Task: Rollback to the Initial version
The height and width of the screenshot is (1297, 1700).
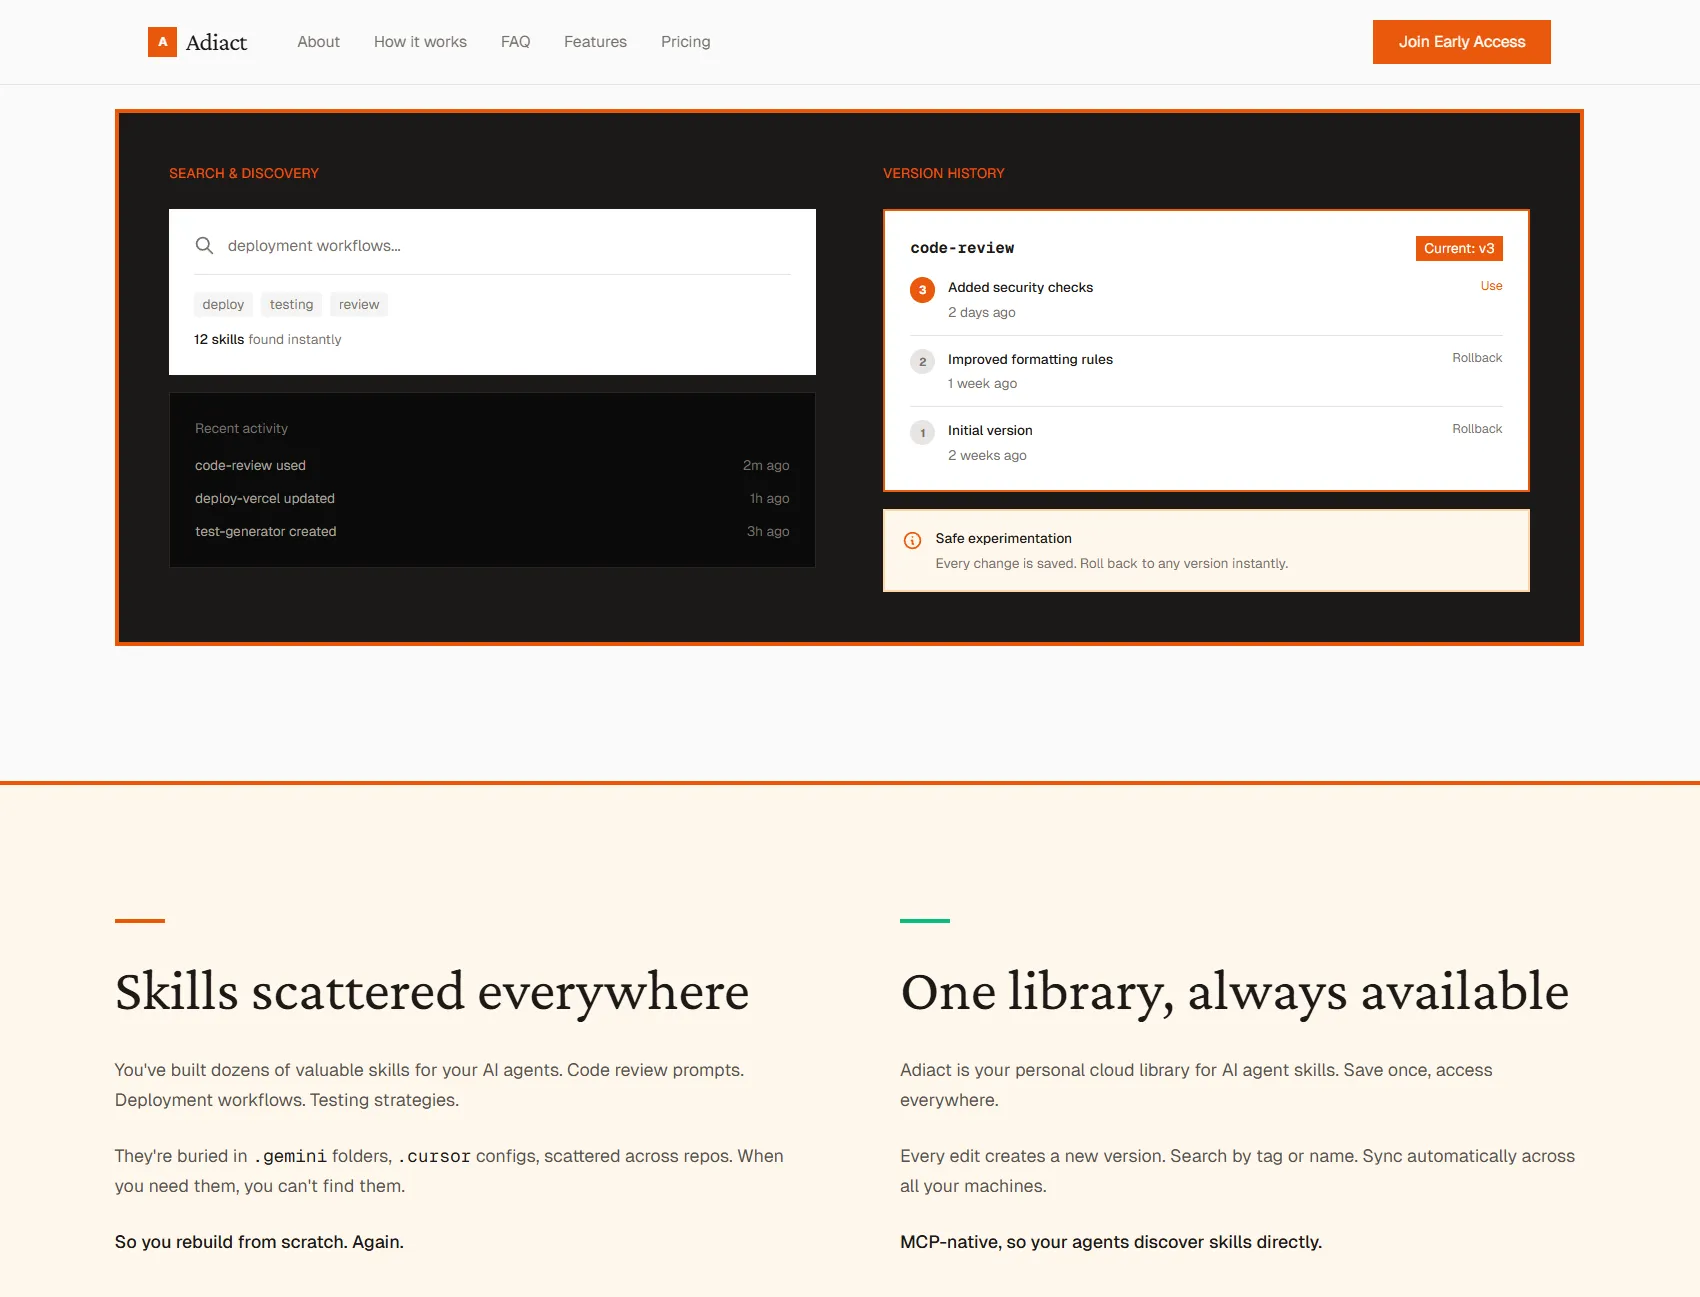Action: click(x=1477, y=429)
